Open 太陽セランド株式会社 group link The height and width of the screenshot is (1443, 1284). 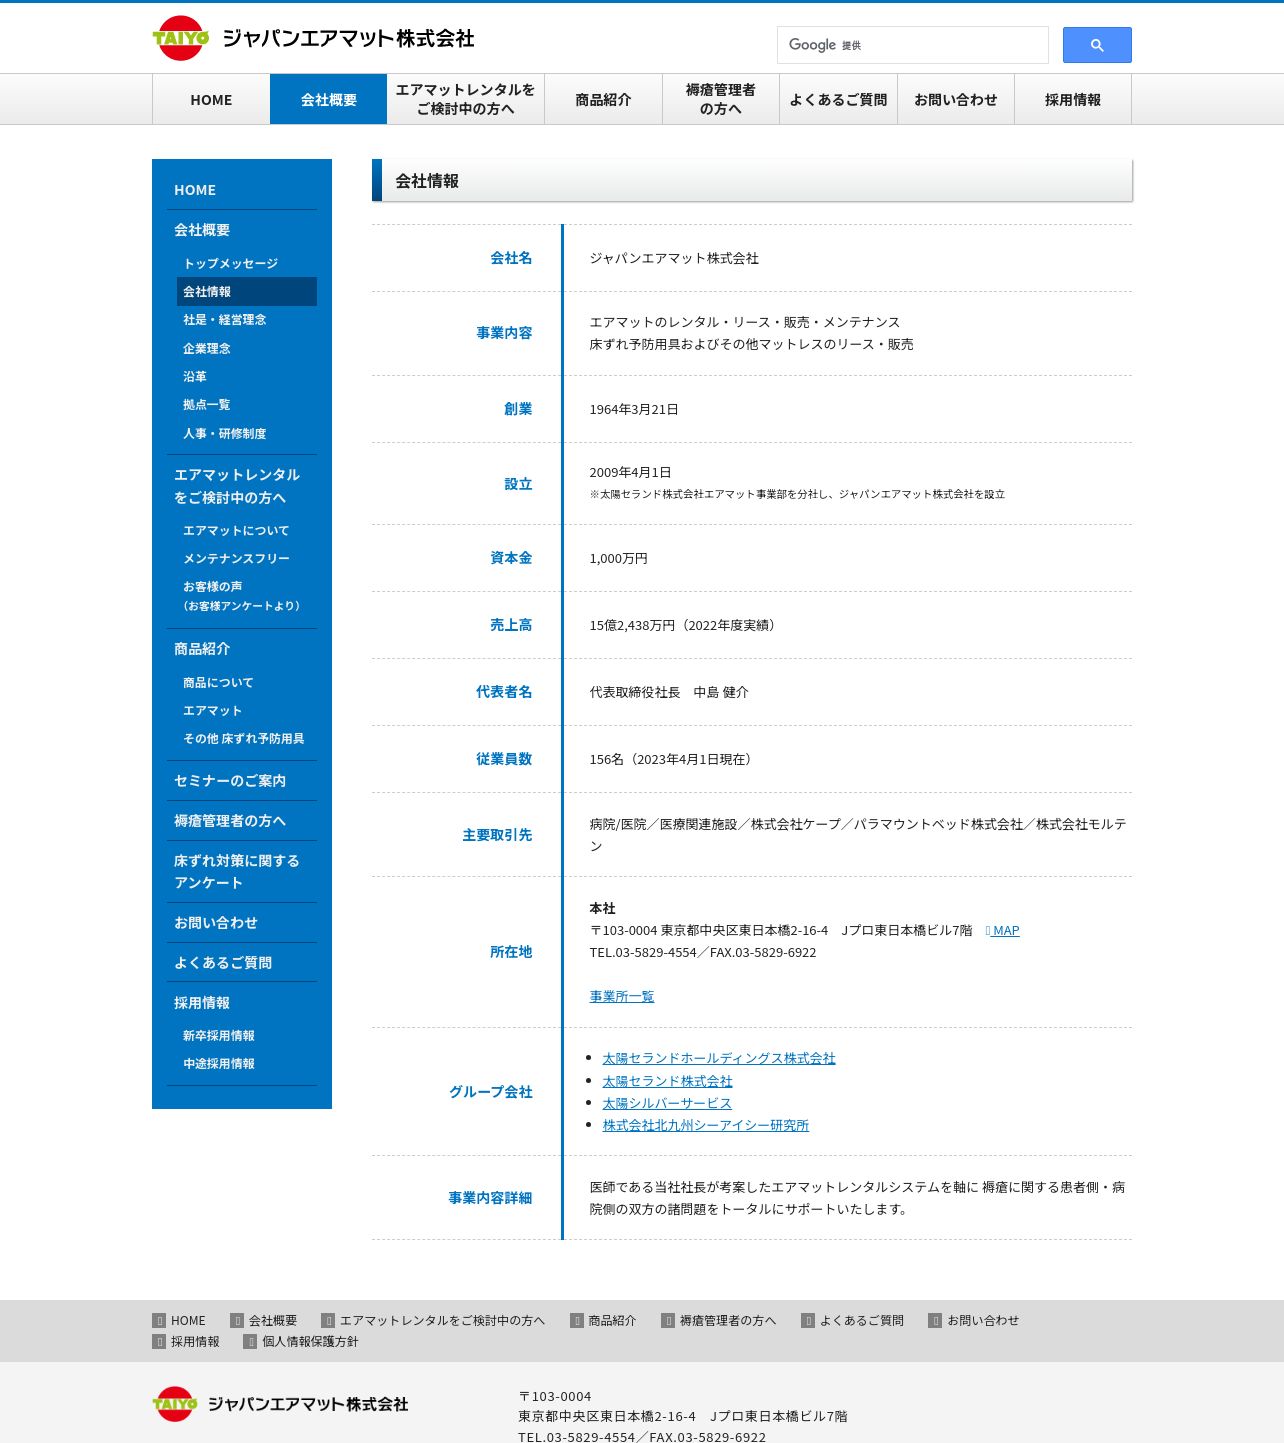click(668, 1081)
